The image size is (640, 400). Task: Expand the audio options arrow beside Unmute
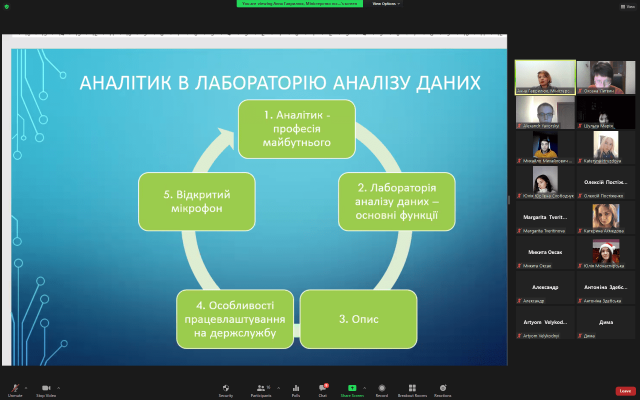click(27, 386)
